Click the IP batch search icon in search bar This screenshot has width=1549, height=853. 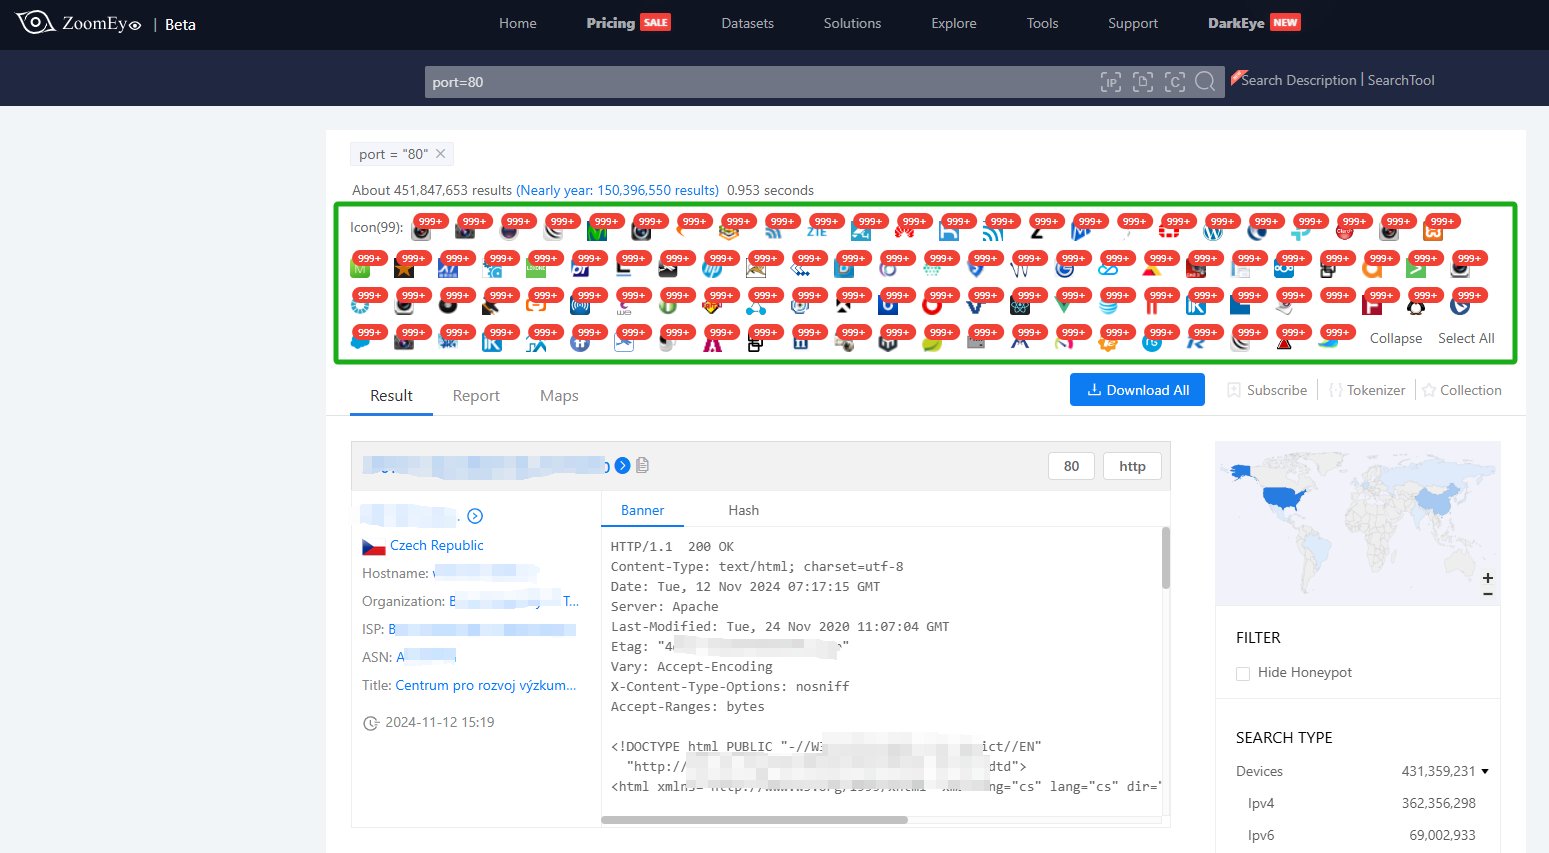[x=1110, y=82]
